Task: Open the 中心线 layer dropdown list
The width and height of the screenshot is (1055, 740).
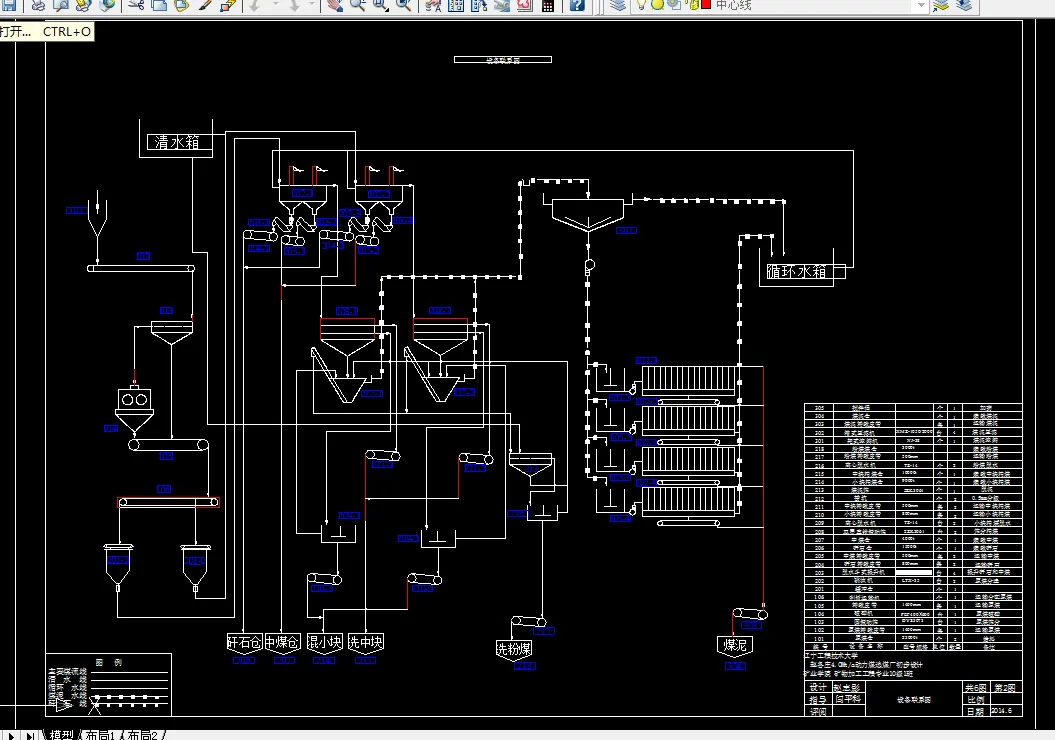Action: coord(921,5)
